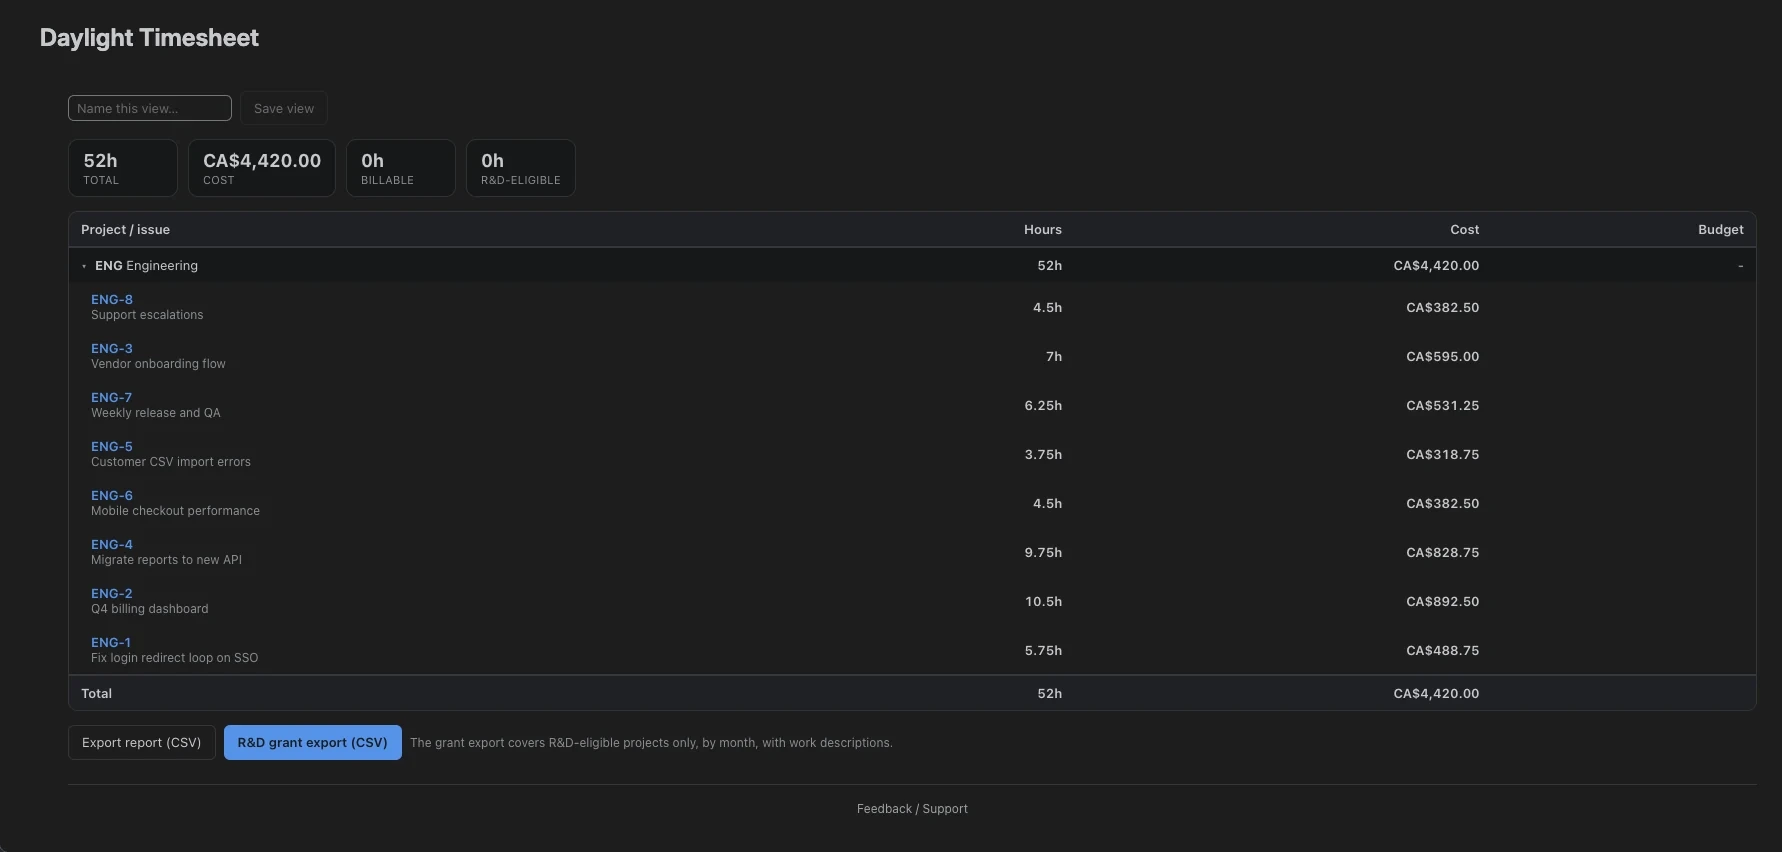Open issue ENG-5 Customer CSV import errors
The width and height of the screenshot is (1782, 852).
pos(112,446)
